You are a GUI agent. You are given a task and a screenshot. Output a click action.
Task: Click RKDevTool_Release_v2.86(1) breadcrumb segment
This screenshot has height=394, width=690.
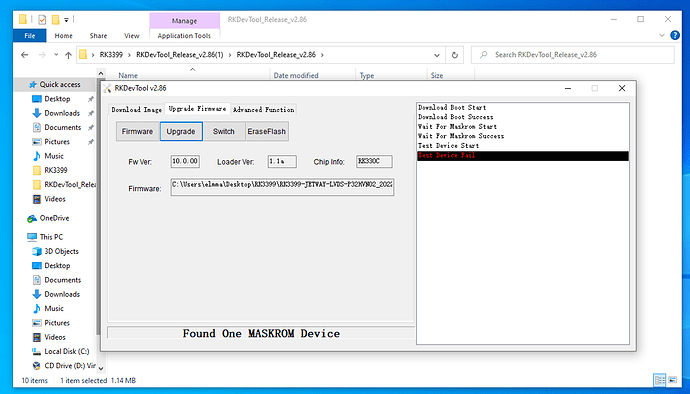pyautogui.click(x=180, y=55)
